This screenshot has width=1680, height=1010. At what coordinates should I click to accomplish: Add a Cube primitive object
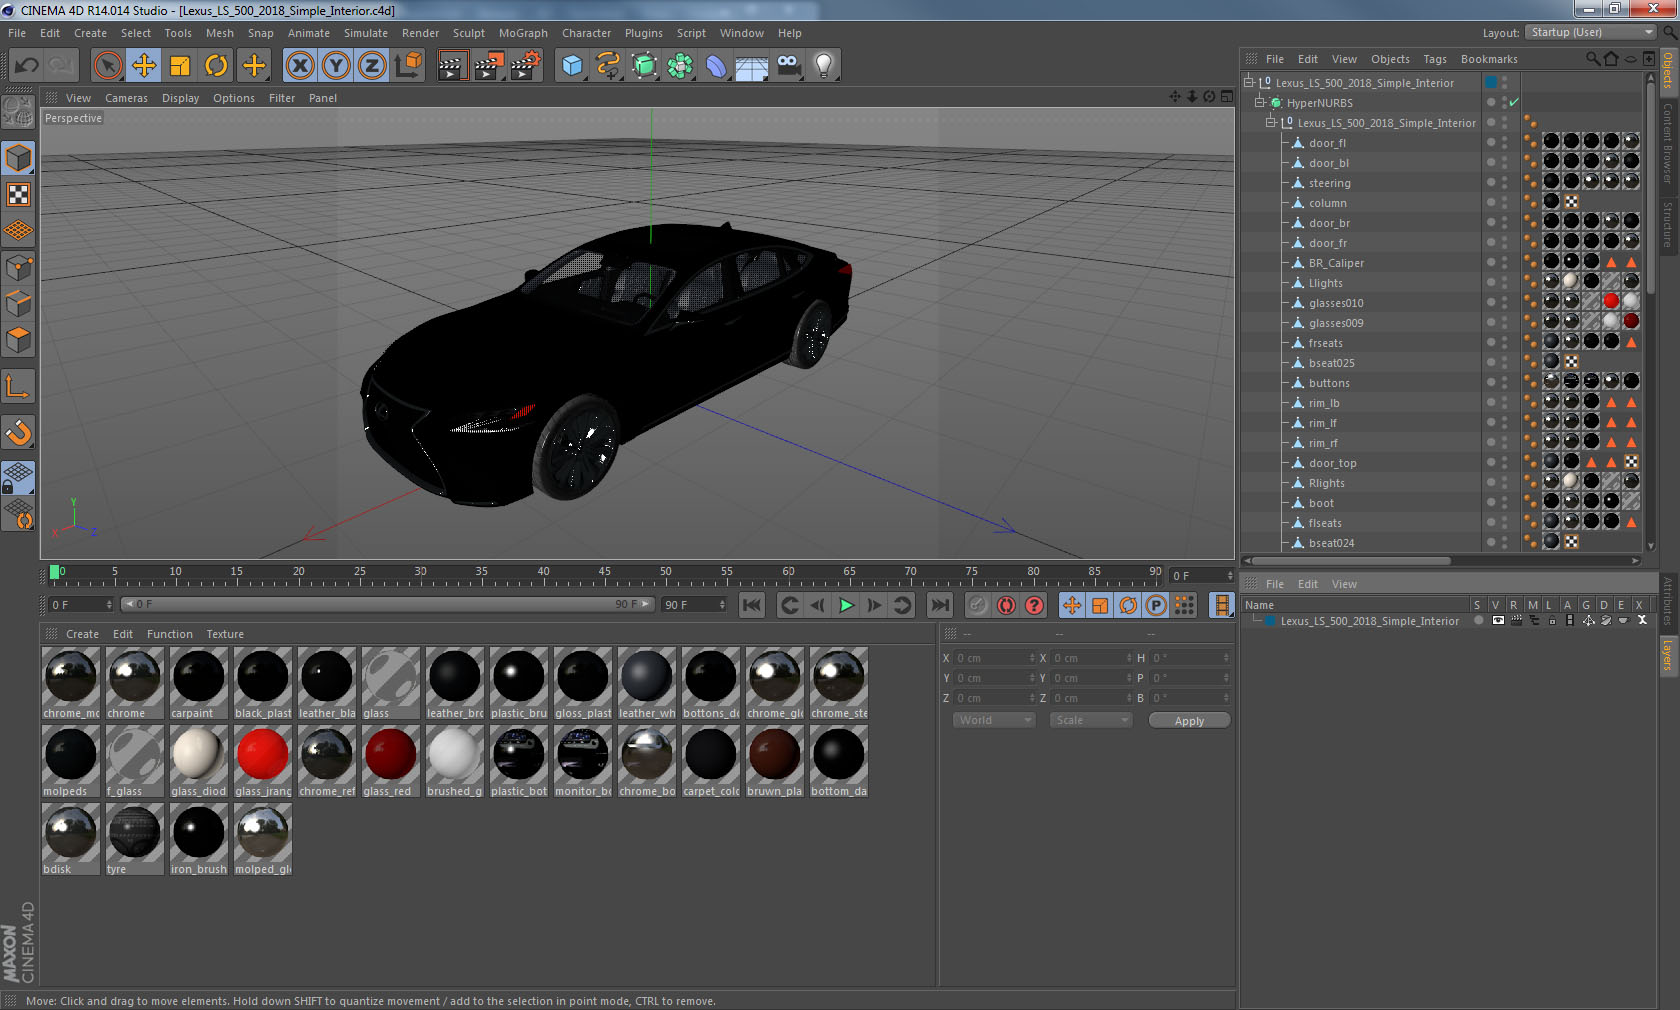[572, 66]
